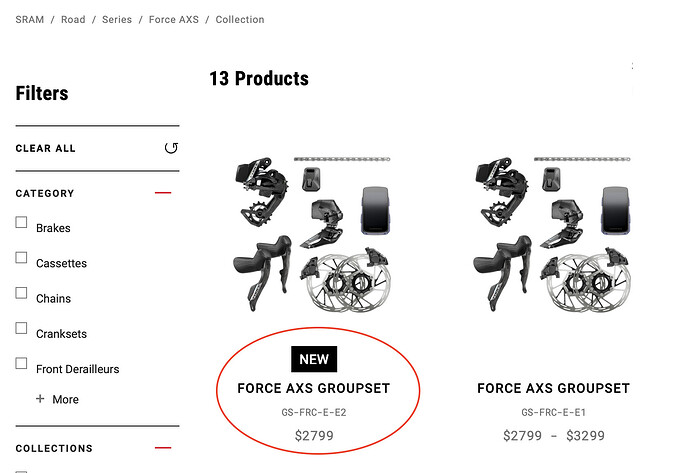Collapse the Category filter section
The width and height of the screenshot is (690, 473).
coord(163,193)
